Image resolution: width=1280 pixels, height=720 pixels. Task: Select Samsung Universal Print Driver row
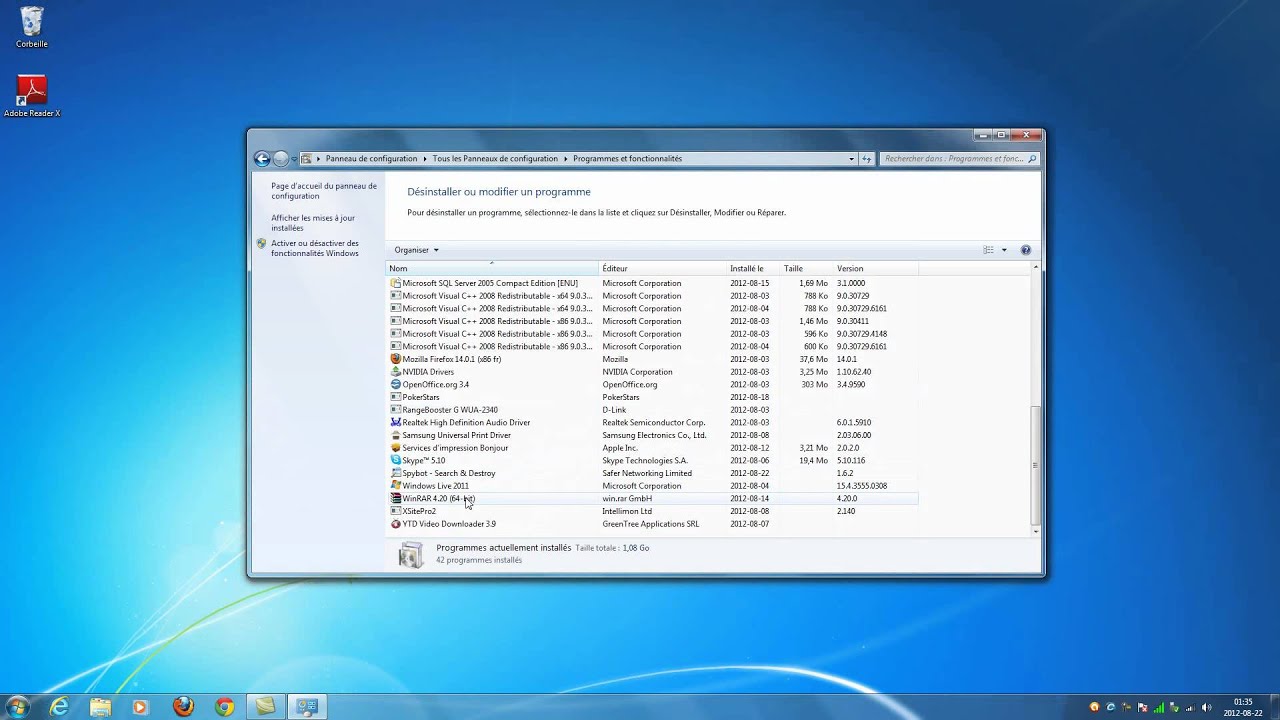[x=652, y=435]
